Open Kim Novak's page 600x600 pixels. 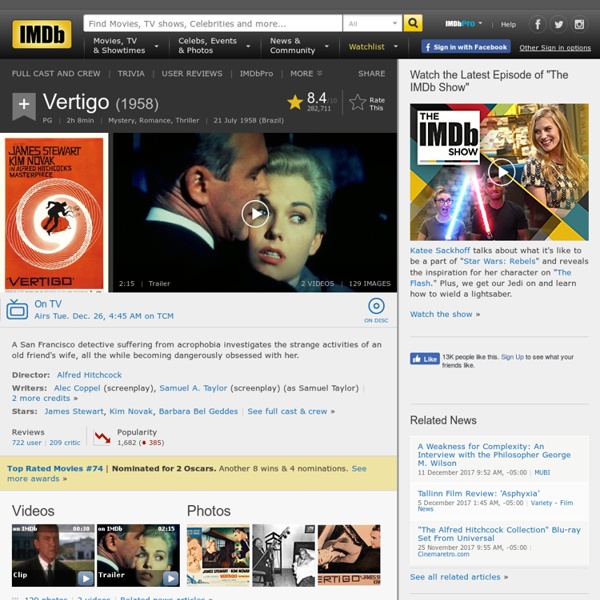131,411
